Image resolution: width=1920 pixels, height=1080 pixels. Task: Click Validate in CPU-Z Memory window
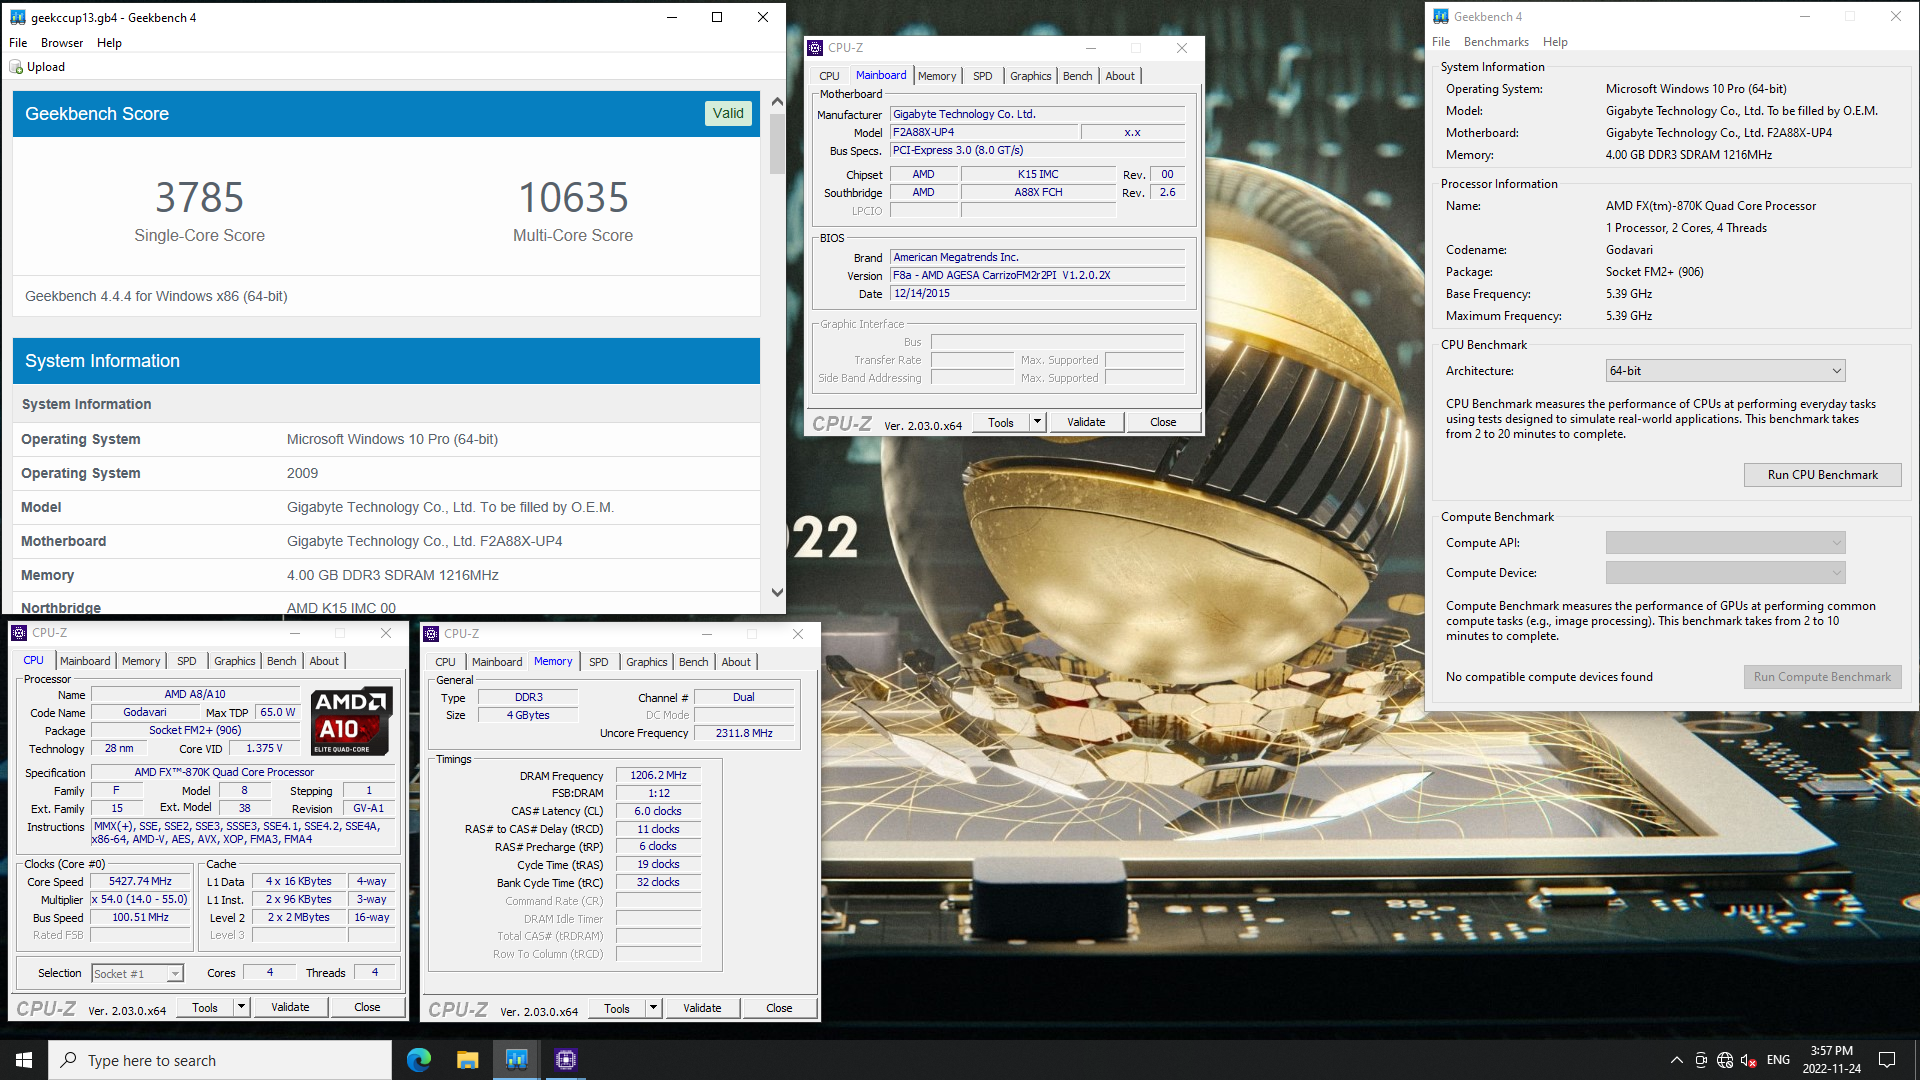702,1008
